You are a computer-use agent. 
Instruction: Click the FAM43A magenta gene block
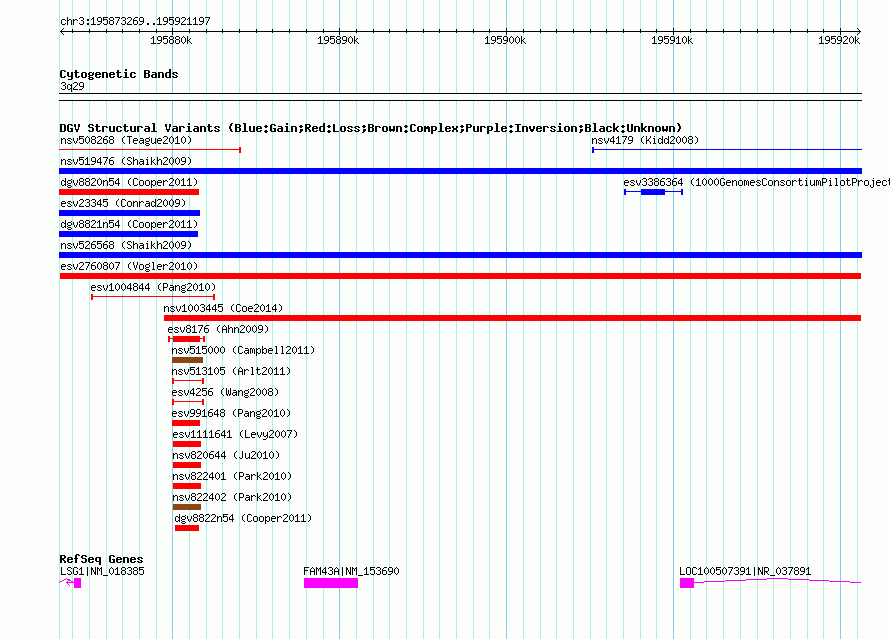[x=331, y=583]
